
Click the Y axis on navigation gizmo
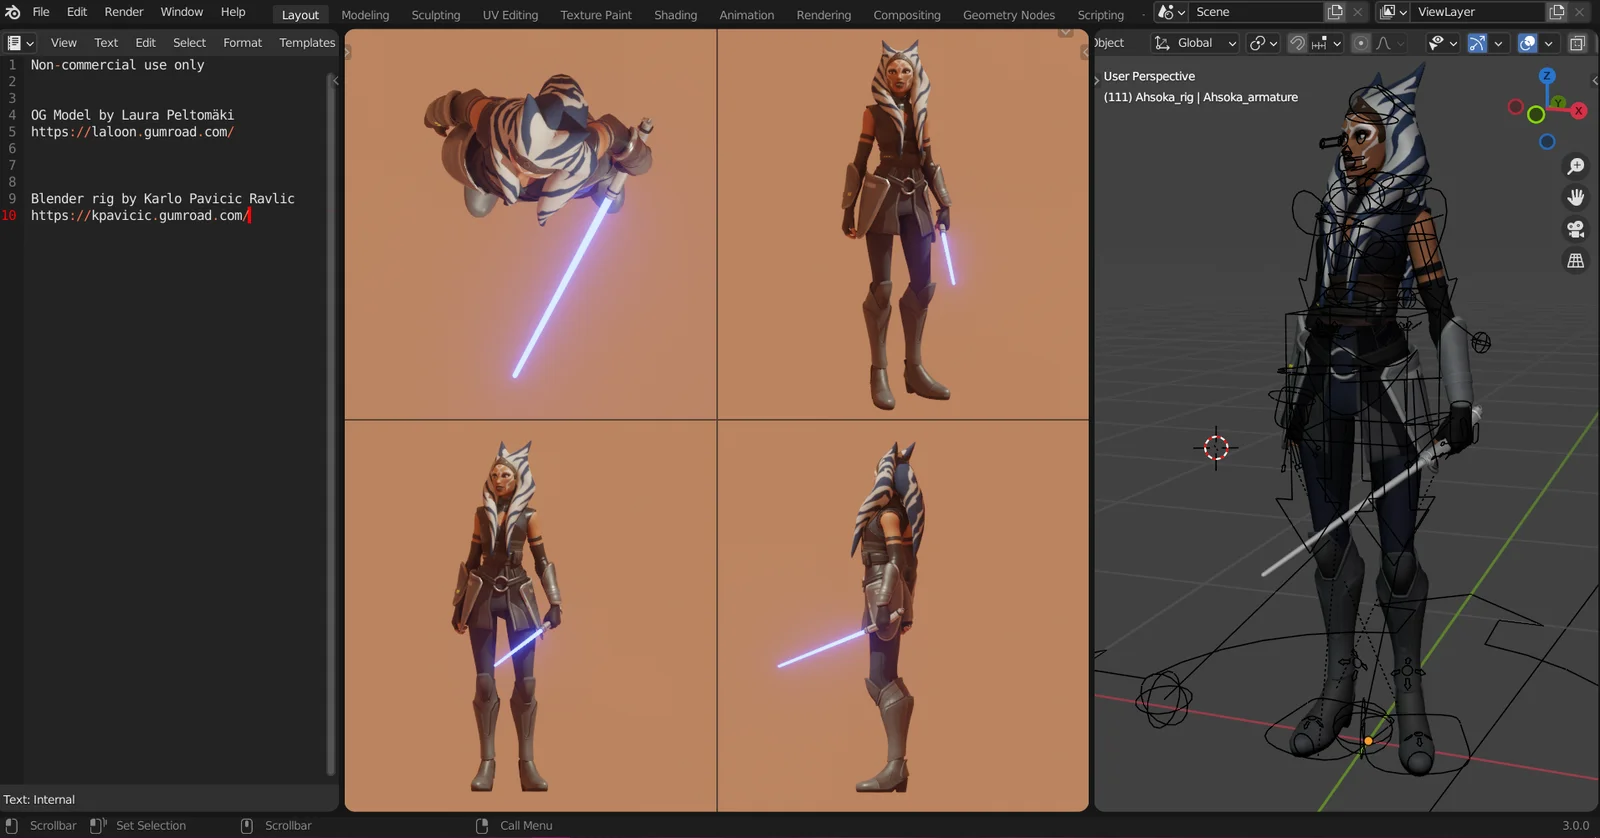(1558, 102)
